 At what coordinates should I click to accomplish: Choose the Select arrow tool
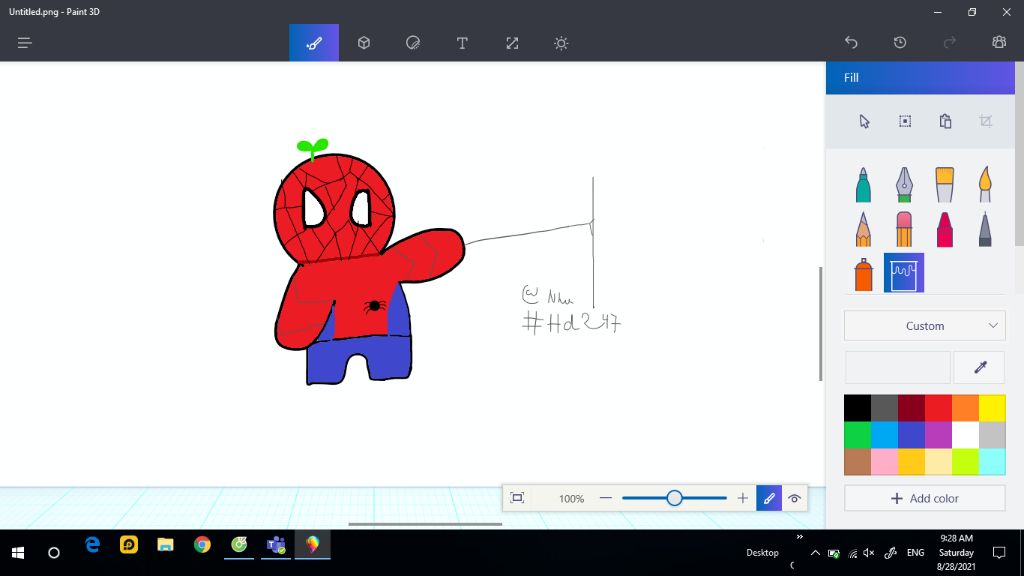coord(864,121)
